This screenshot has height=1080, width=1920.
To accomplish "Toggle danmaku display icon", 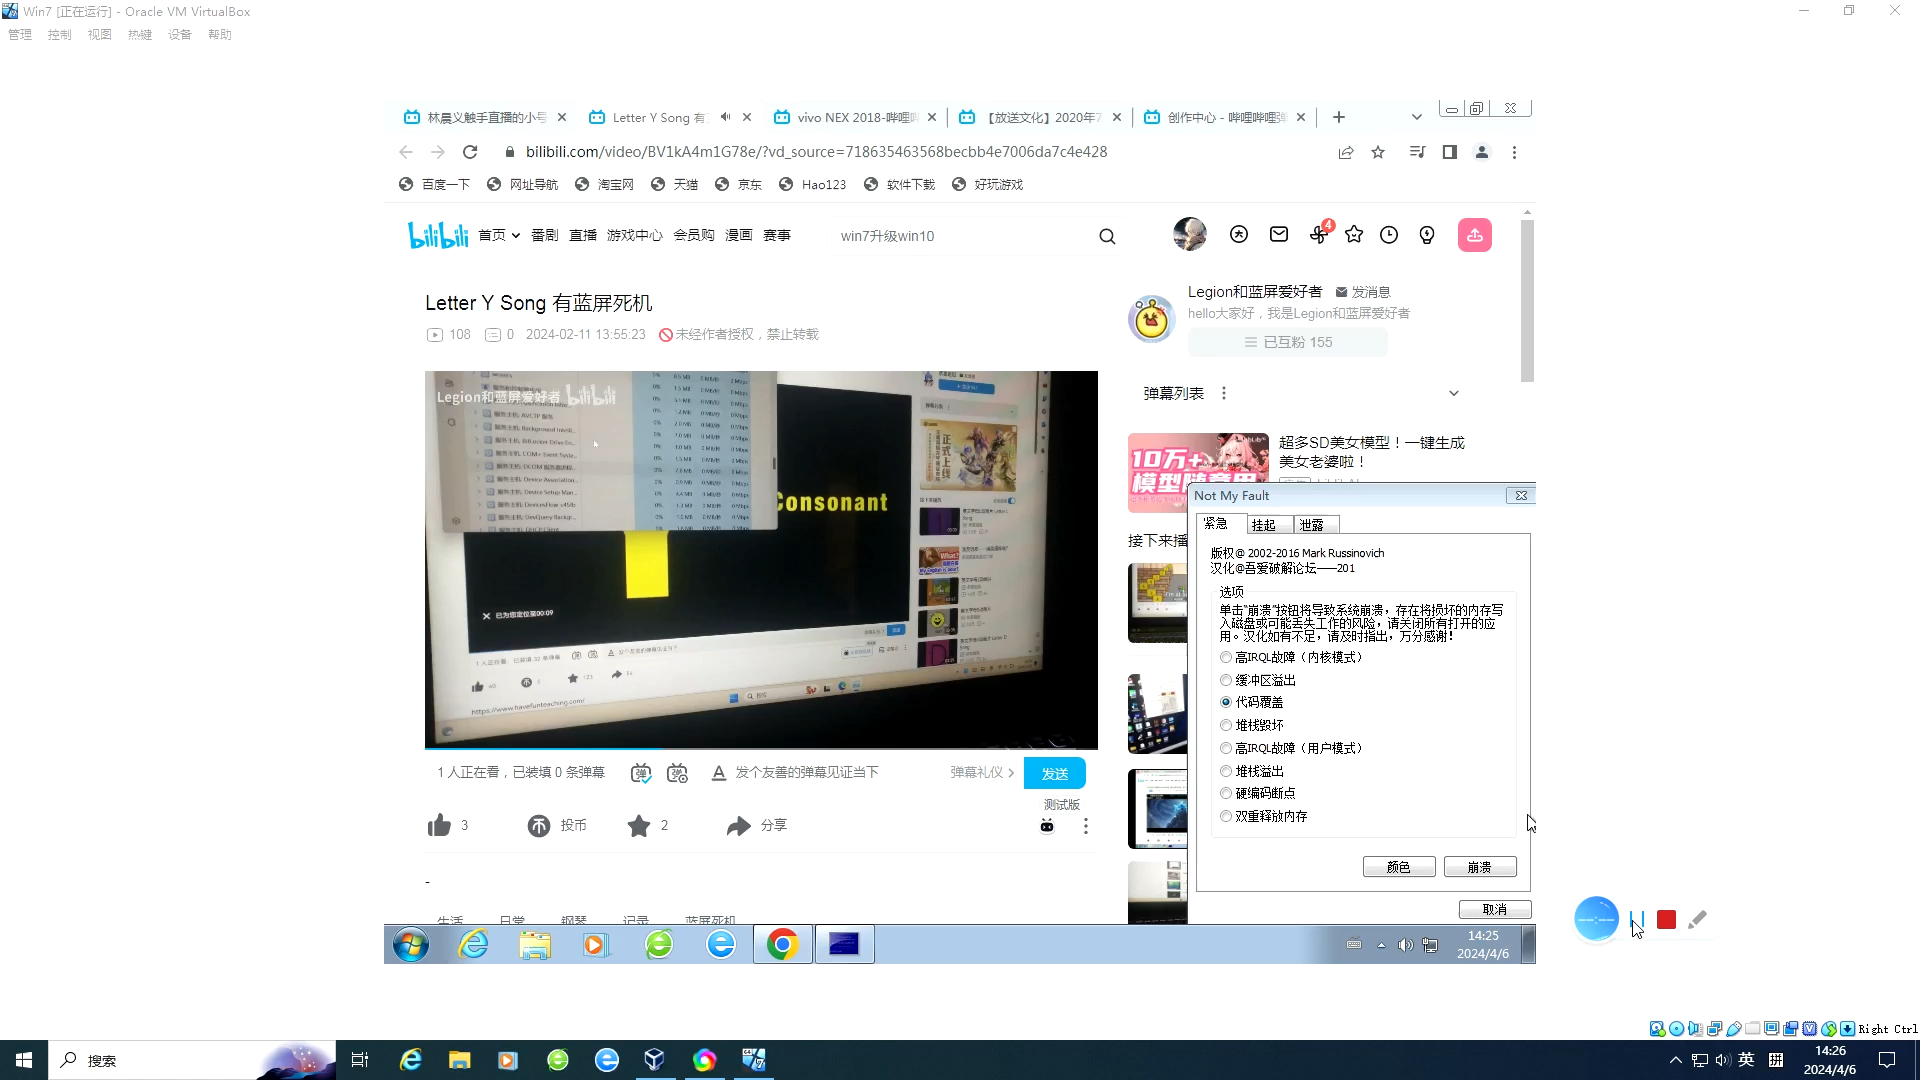I will pos(641,773).
